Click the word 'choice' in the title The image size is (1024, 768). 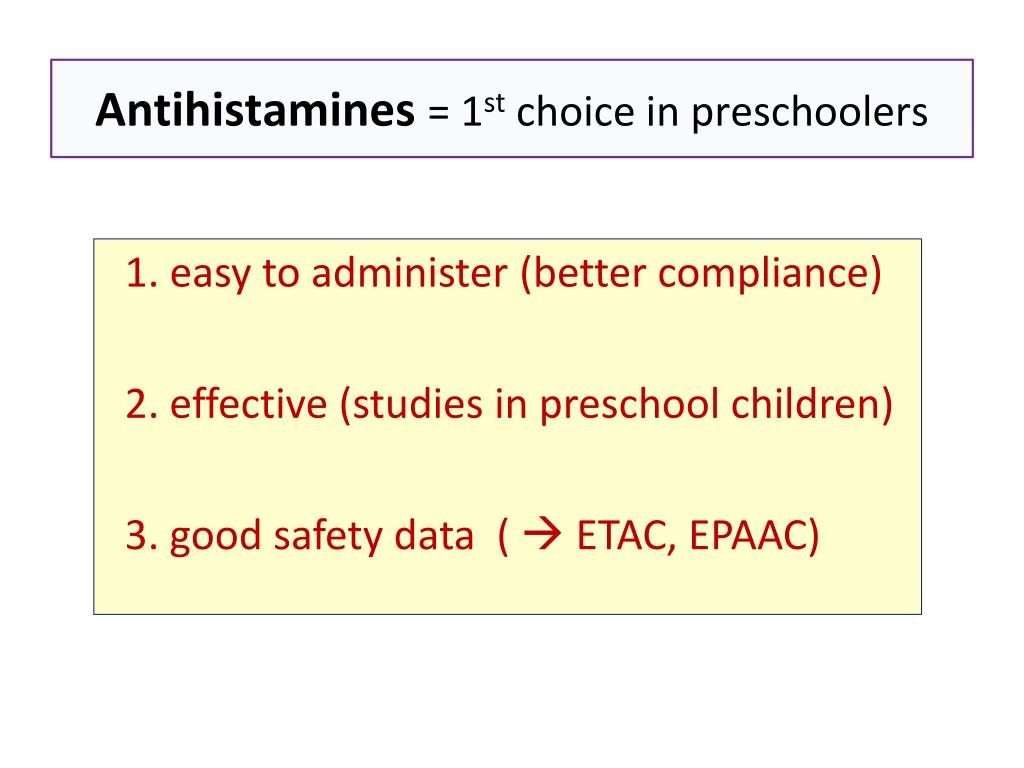pyautogui.click(x=575, y=111)
